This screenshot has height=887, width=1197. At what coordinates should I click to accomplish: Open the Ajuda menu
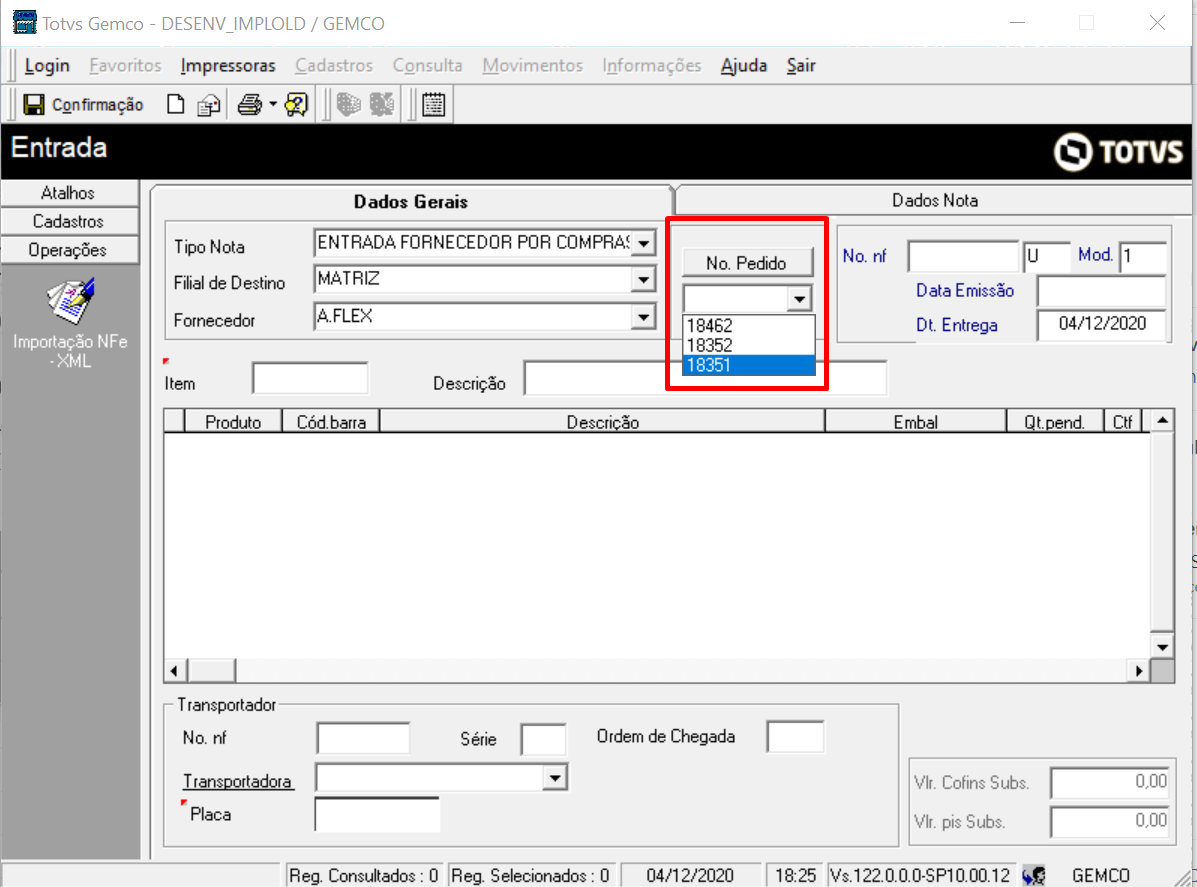click(743, 66)
